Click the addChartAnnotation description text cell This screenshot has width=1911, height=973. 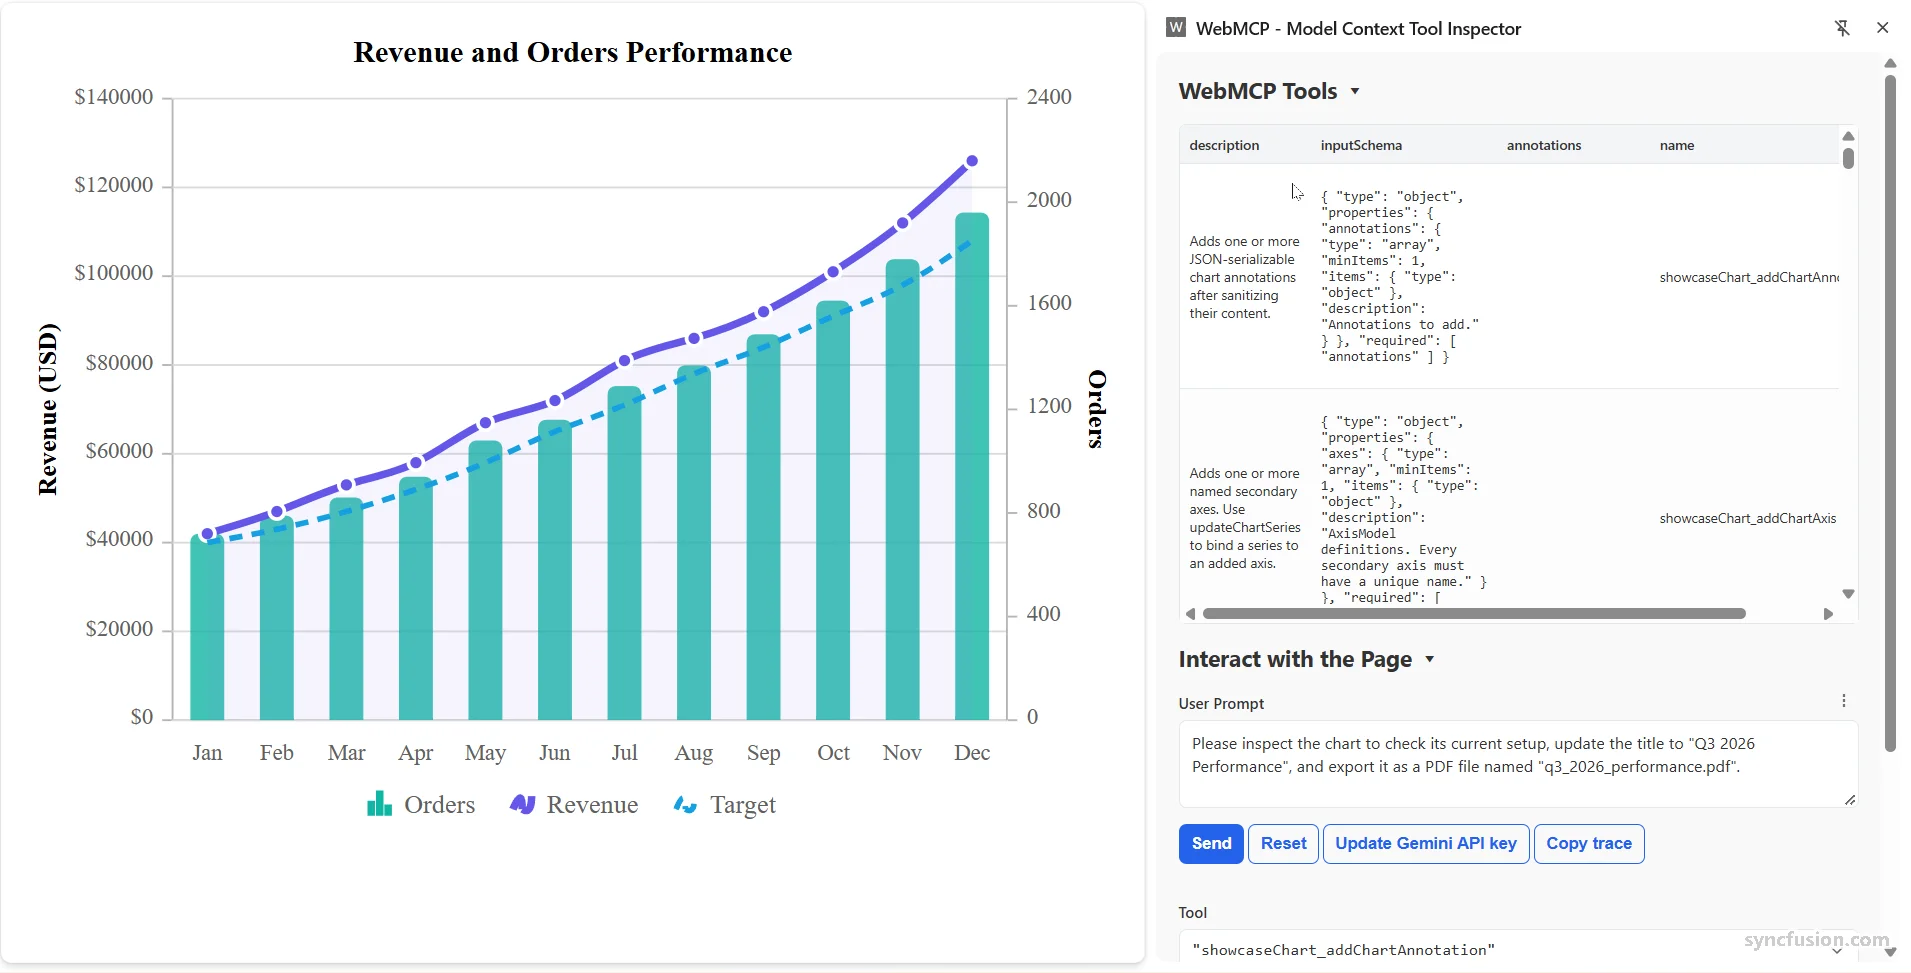[1245, 277]
